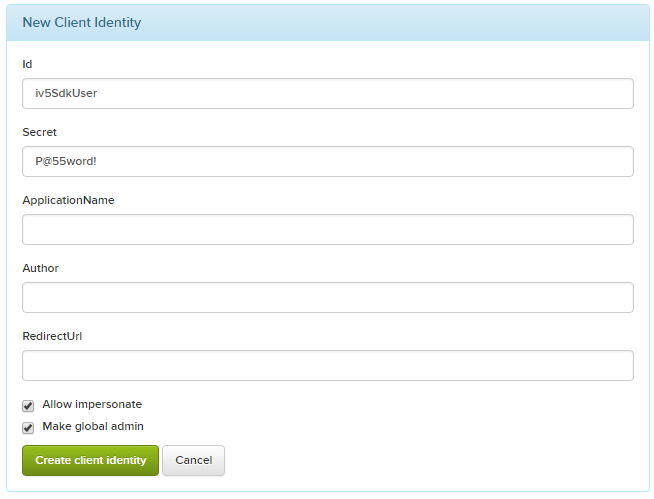The image size is (654, 499).
Task: Focus the empty Author field
Action: 327,298
